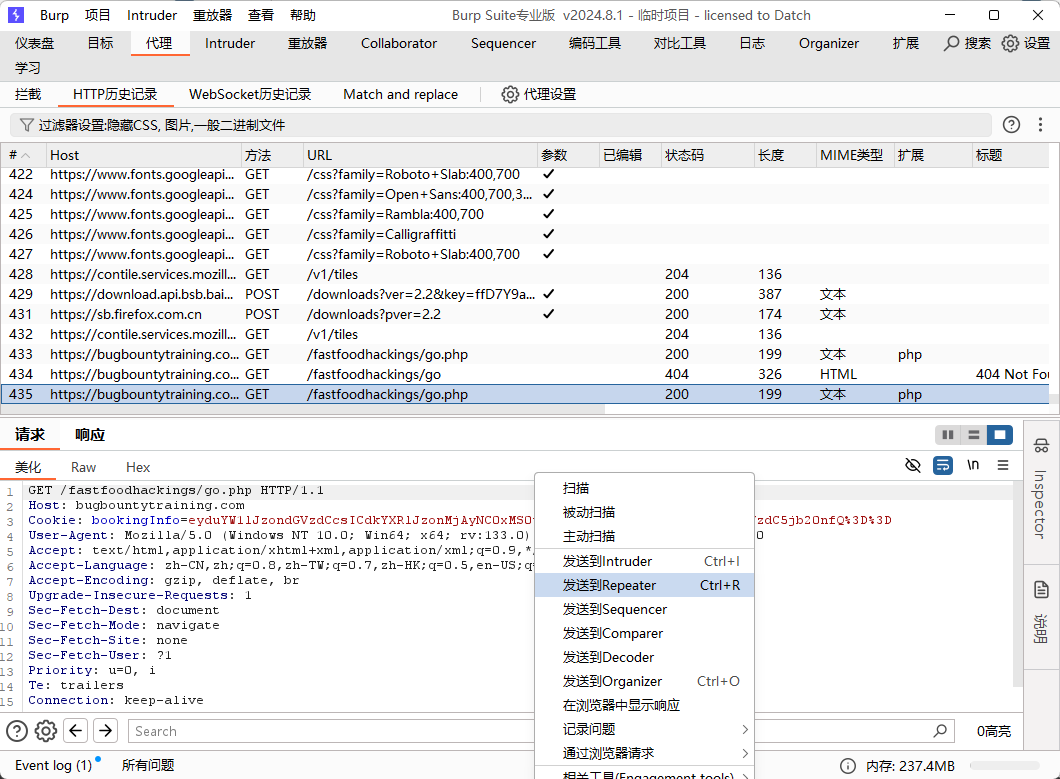Open the 查看 menu
Image resolution: width=1060 pixels, height=779 pixels.
coord(260,15)
